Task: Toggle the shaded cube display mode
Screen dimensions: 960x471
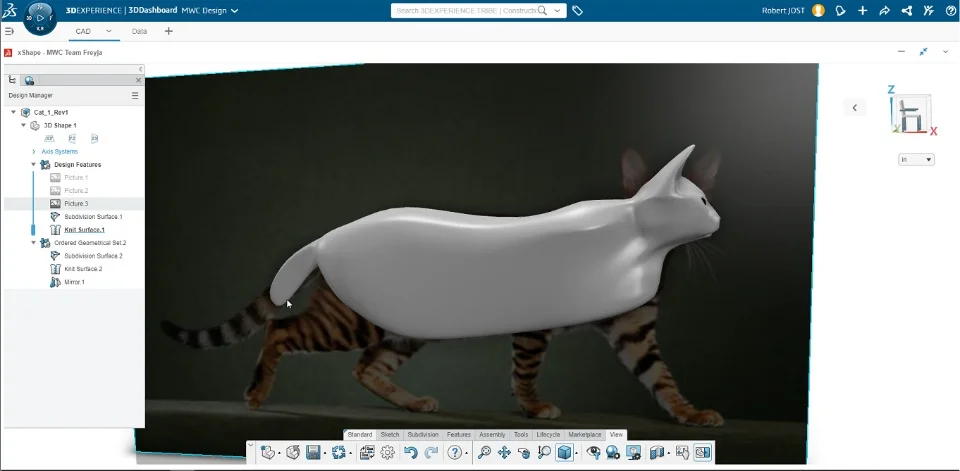Action: point(565,453)
